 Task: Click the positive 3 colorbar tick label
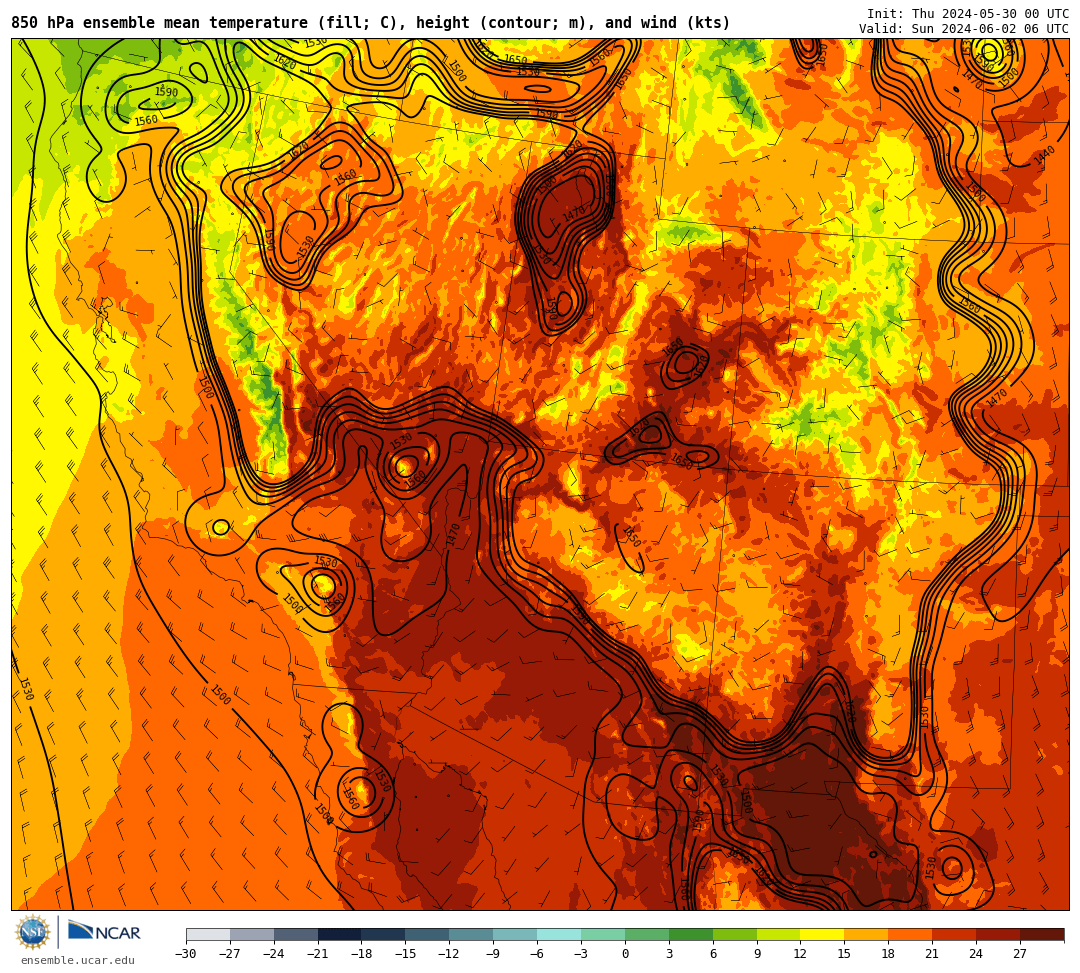click(x=669, y=954)
